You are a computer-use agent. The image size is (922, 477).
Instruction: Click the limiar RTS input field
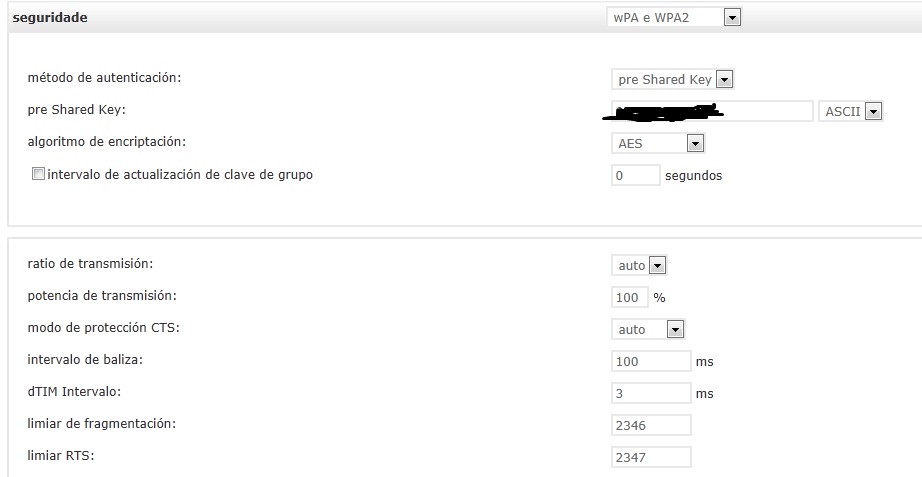[x=651, y=457]
